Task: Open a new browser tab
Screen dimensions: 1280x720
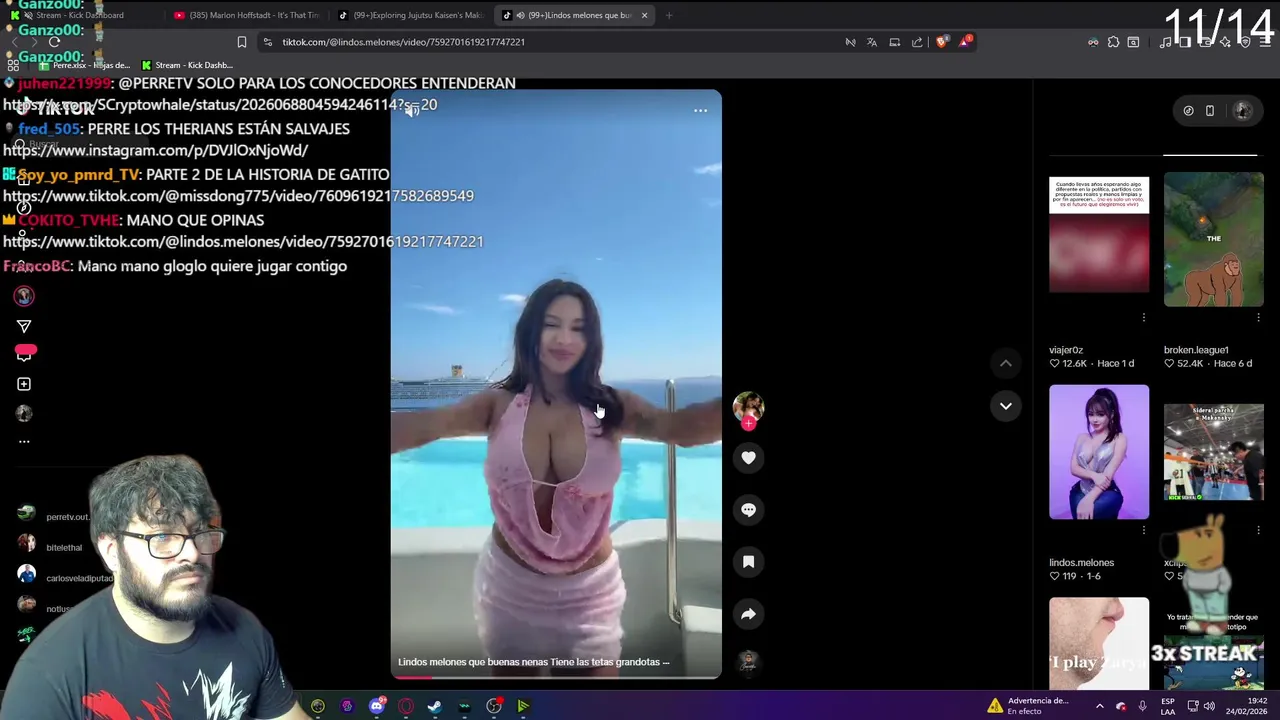Action: 669,15
